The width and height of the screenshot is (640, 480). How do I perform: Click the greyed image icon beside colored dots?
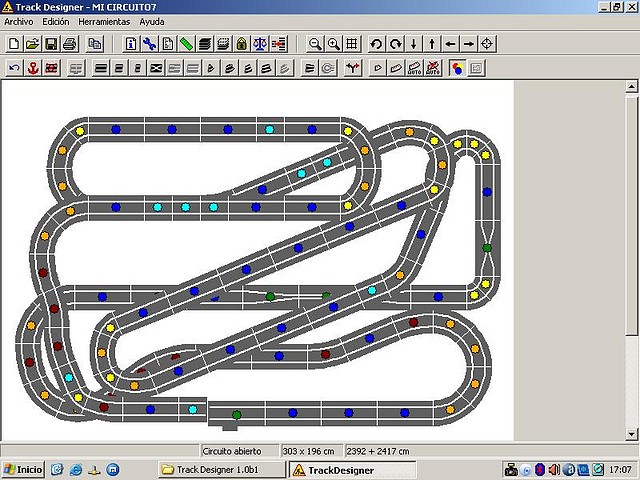point(476,68)
